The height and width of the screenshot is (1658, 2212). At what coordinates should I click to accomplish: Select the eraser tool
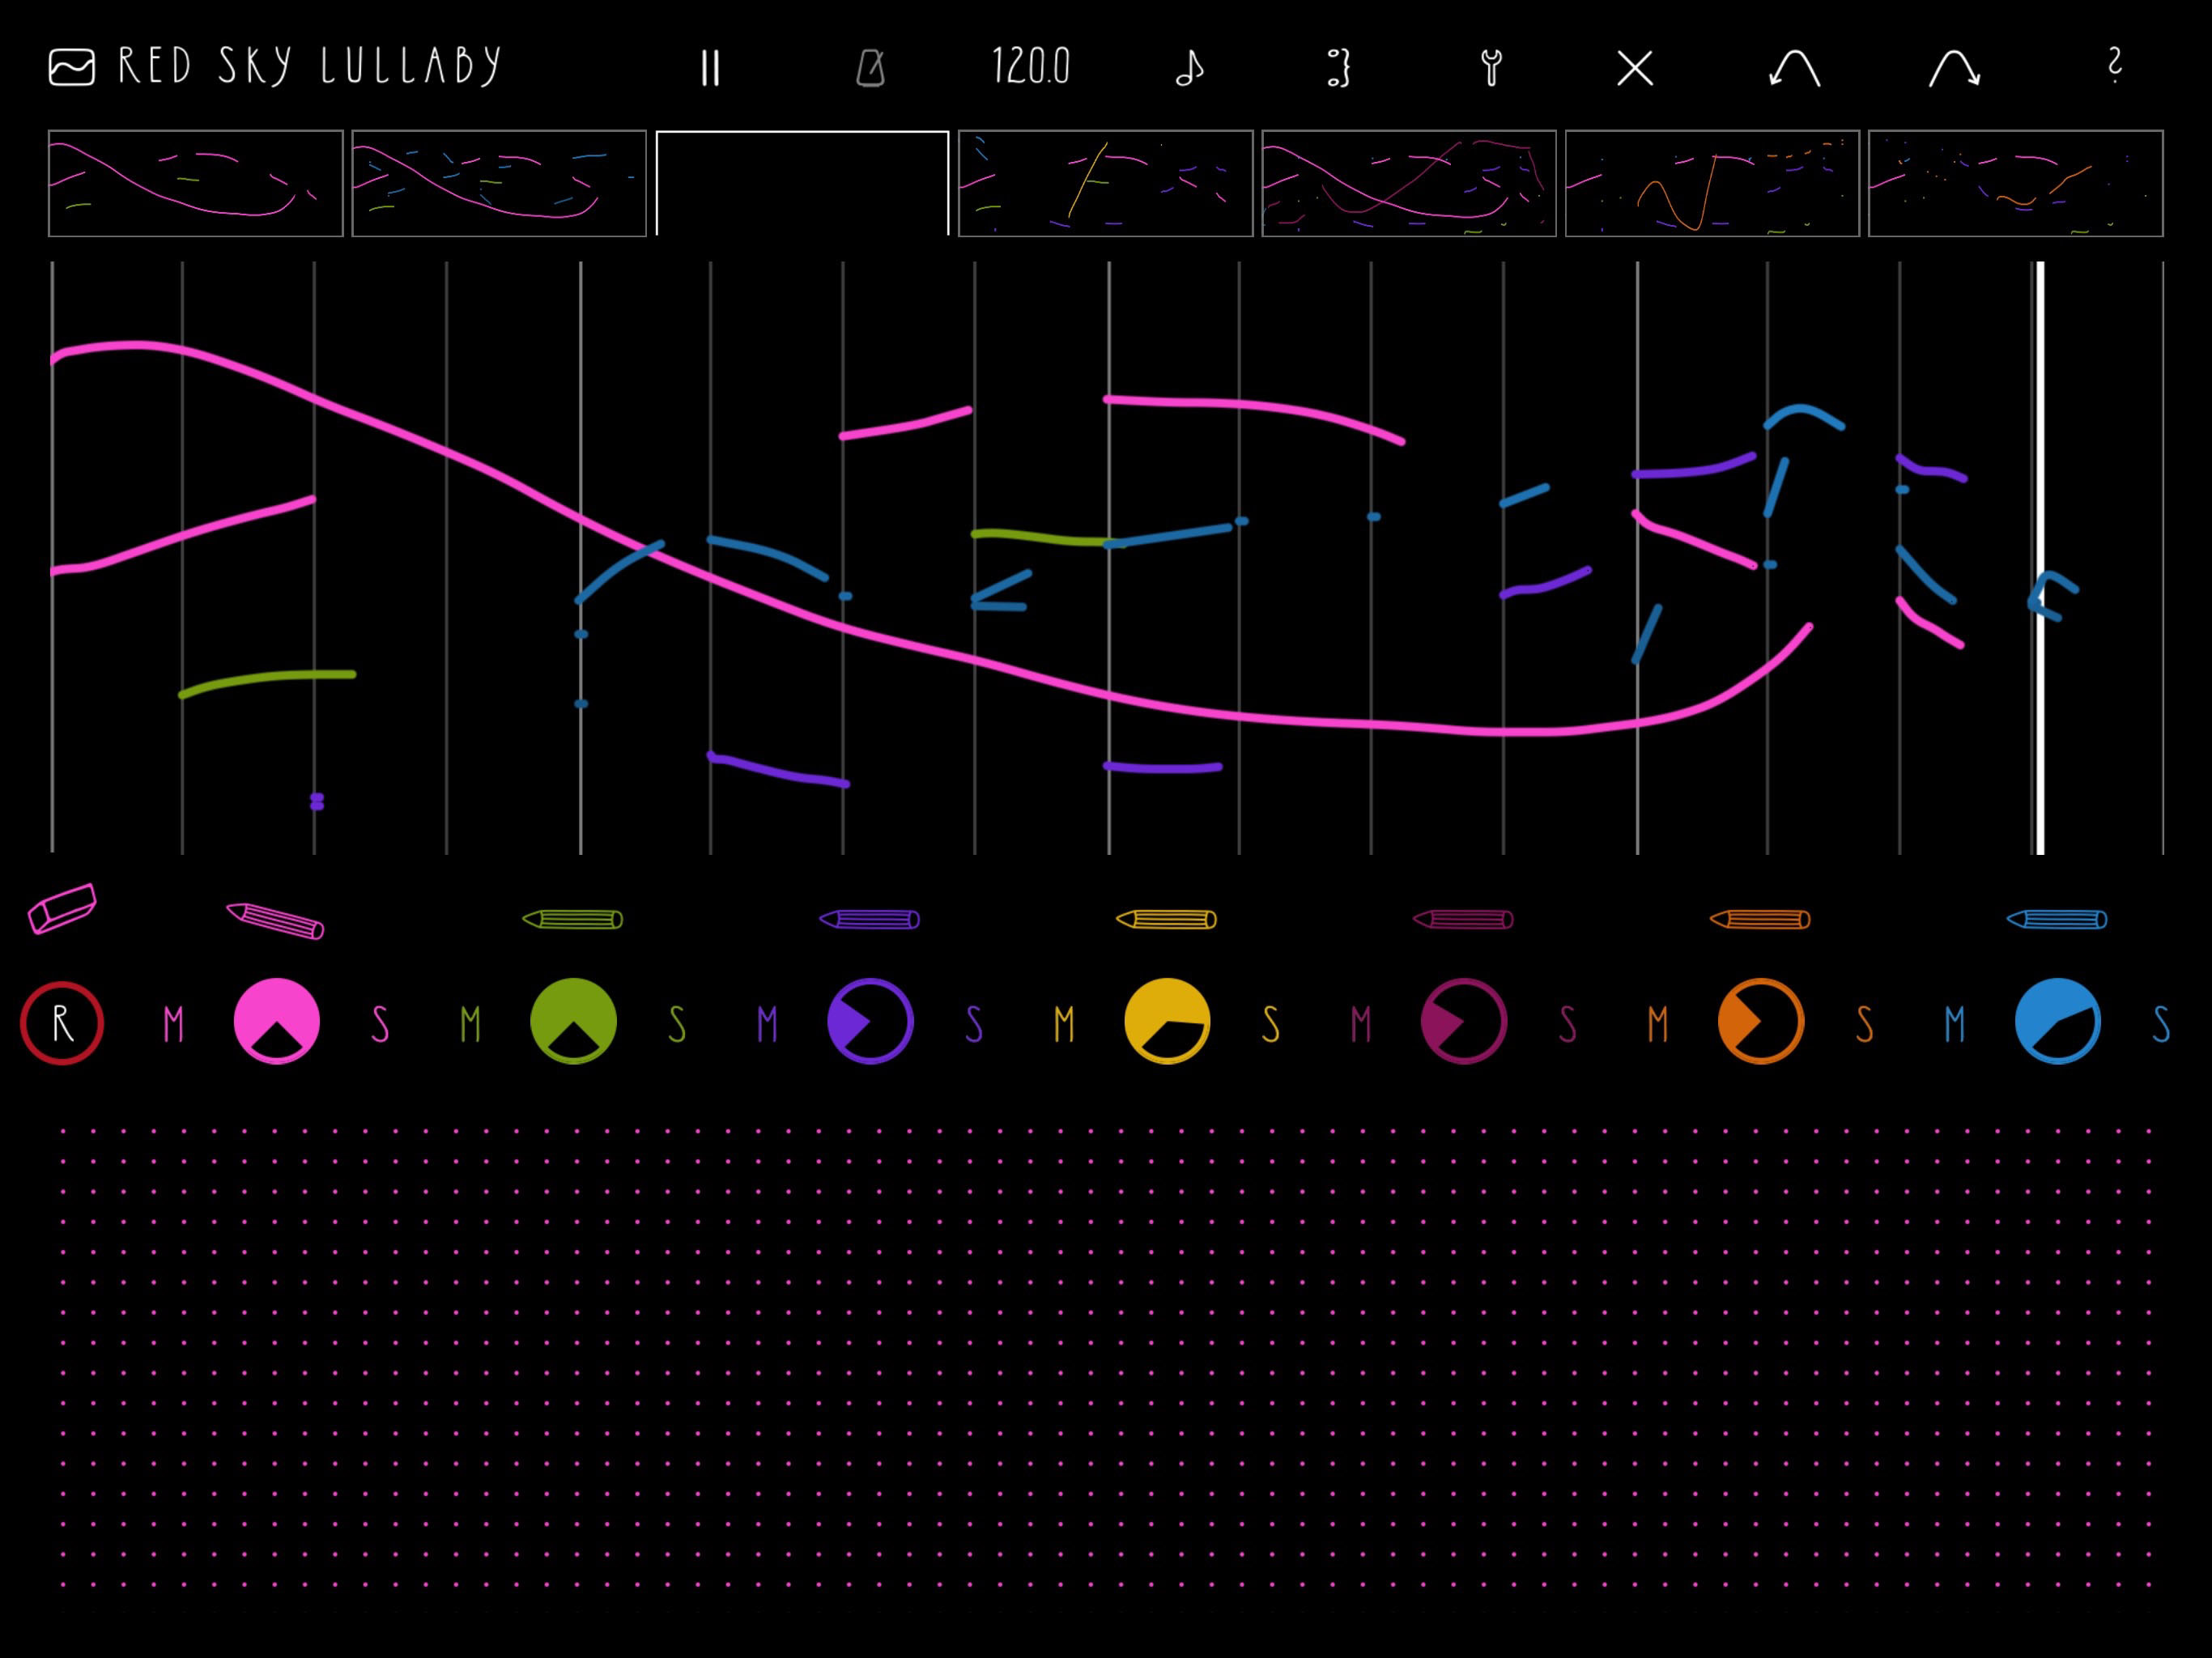[x=62, y=909]
